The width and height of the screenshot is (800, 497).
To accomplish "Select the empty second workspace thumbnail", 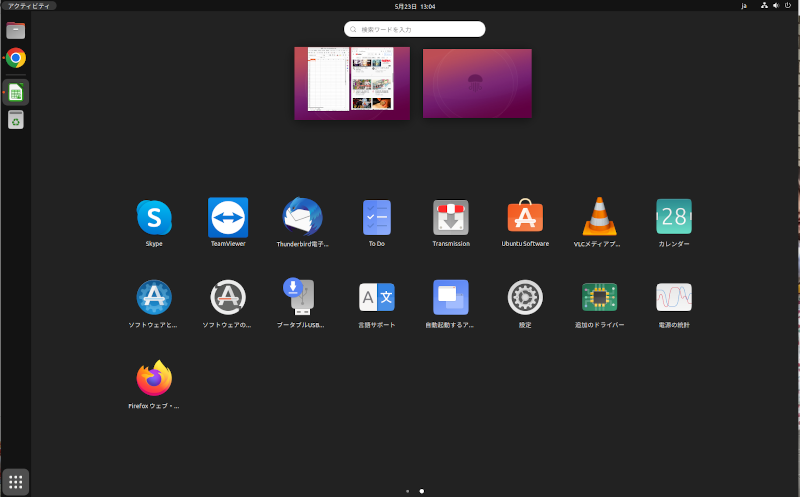I will click(477, 83).
